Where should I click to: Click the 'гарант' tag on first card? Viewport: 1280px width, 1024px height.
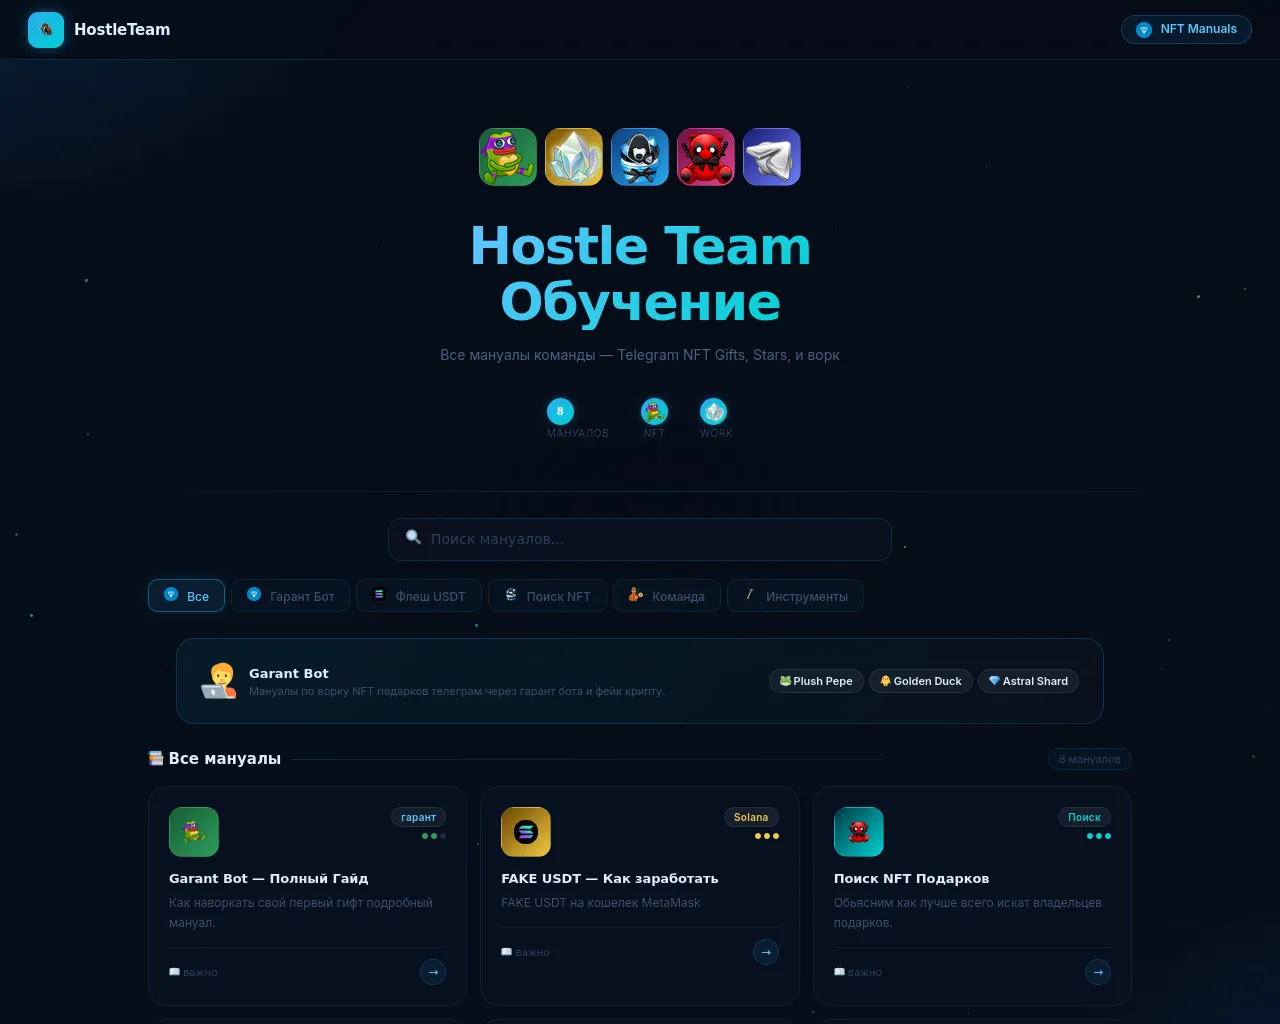click(x=418, y=818)
